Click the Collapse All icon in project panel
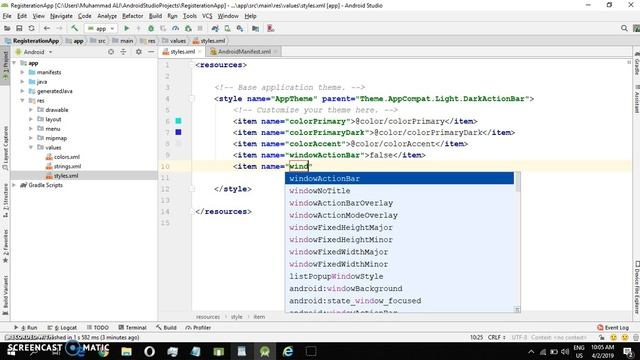This screenshot has height=360, width=640. coord(123,52)
